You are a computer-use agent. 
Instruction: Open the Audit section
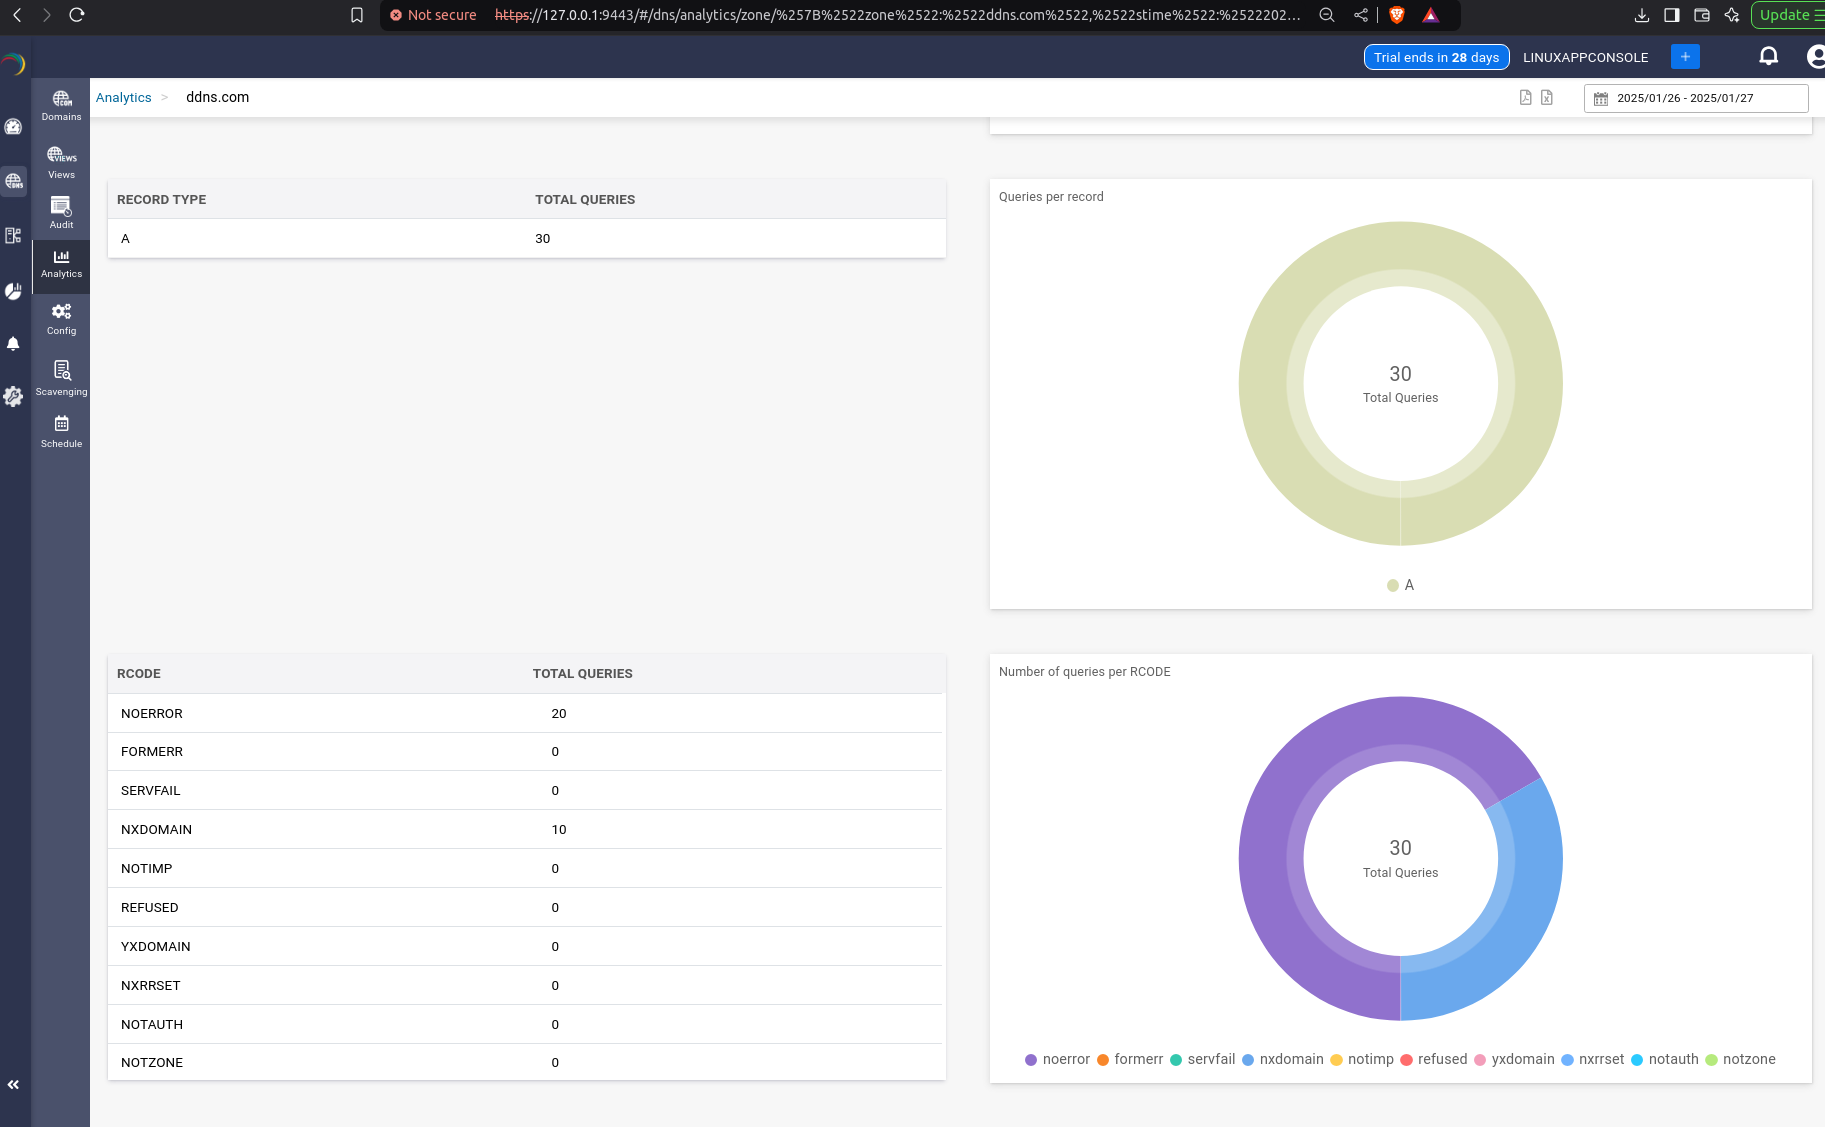[x=61, y=212]
